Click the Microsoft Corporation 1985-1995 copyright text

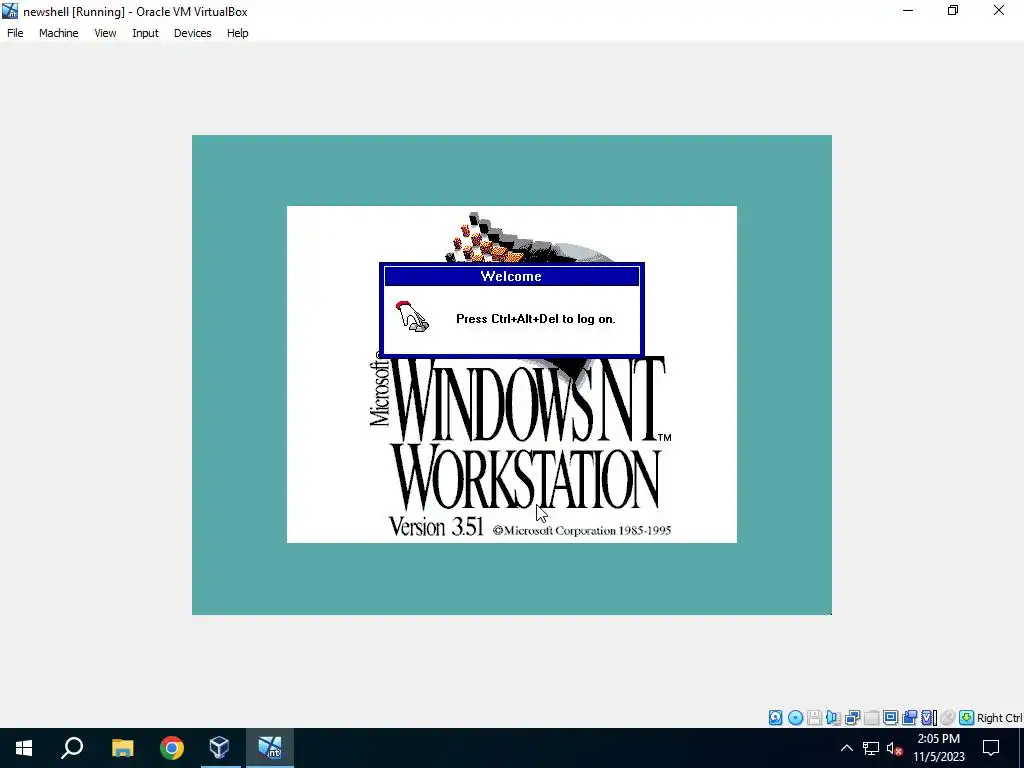(x=582, y=530)
